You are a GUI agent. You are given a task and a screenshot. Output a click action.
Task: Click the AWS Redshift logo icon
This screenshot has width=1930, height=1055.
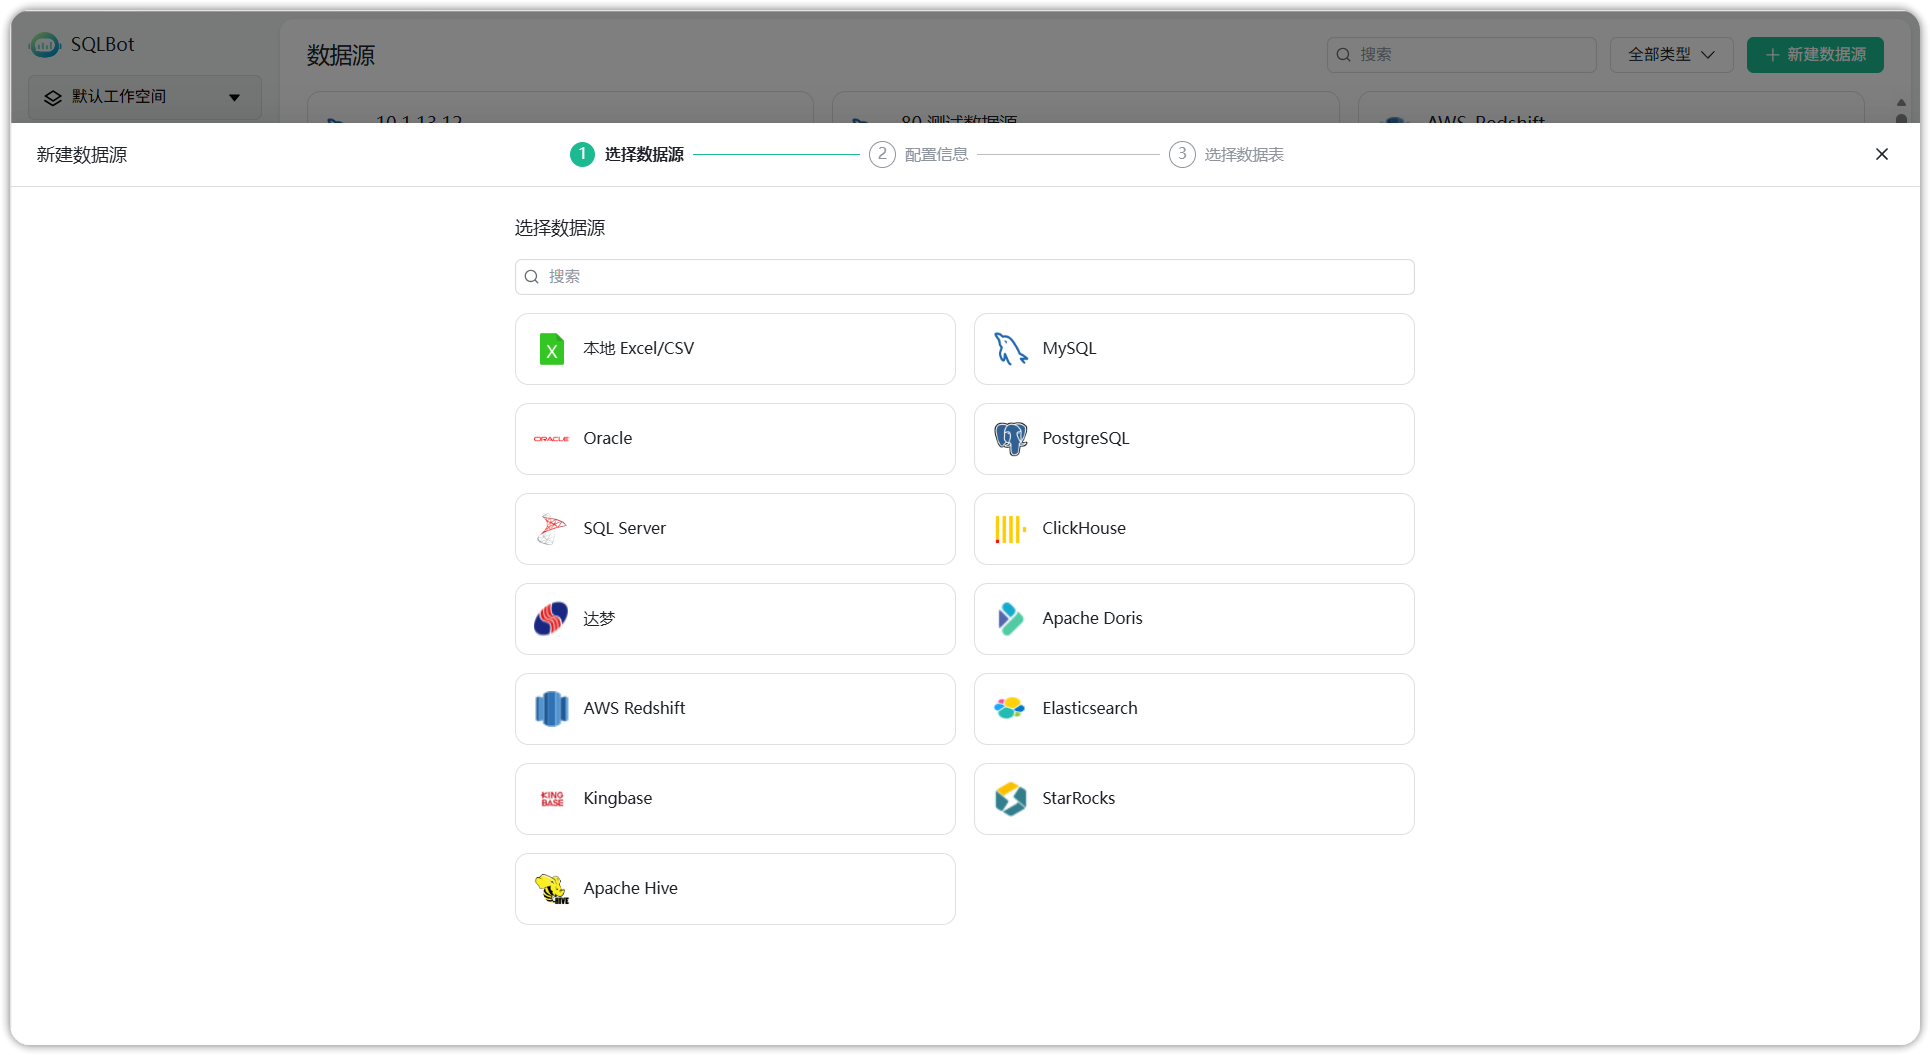point(551,709)
